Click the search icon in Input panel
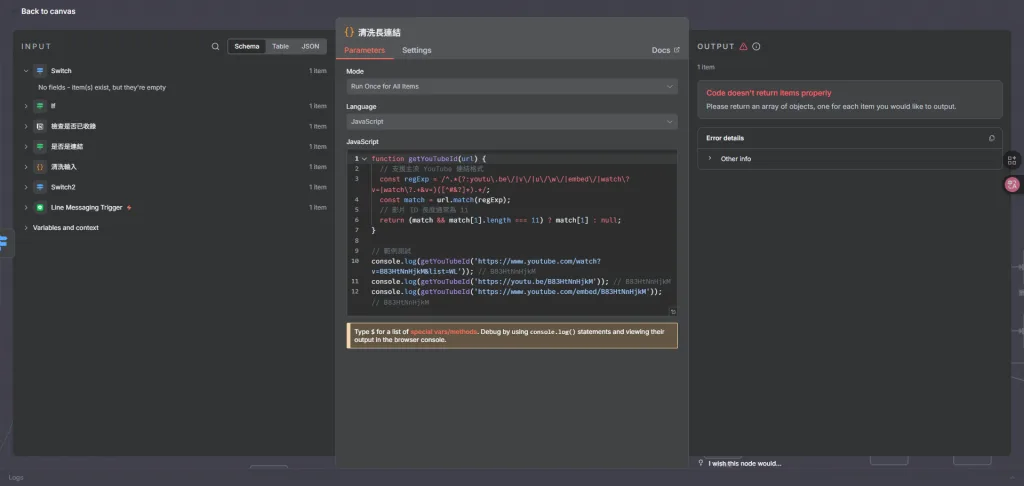The image size is (1024, 486). click(x=216, y=46)
